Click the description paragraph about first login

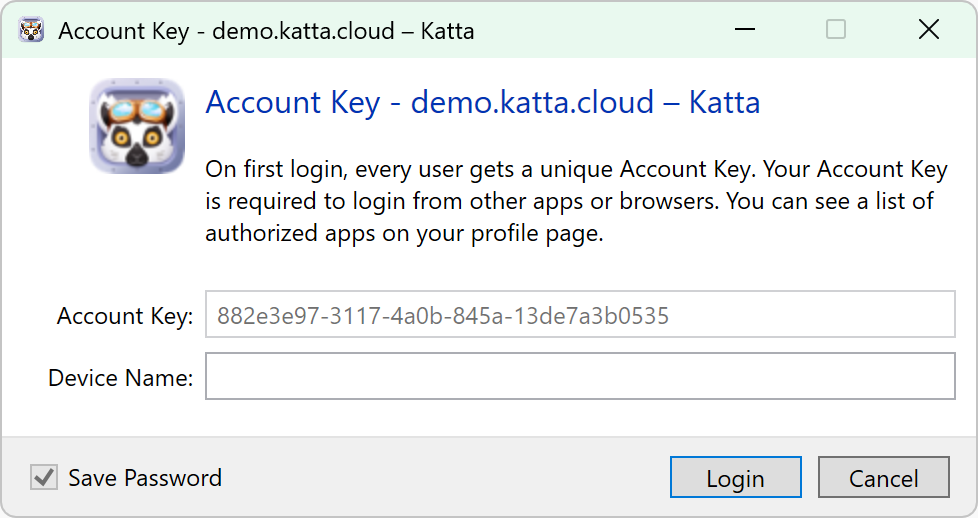point(576,201)
